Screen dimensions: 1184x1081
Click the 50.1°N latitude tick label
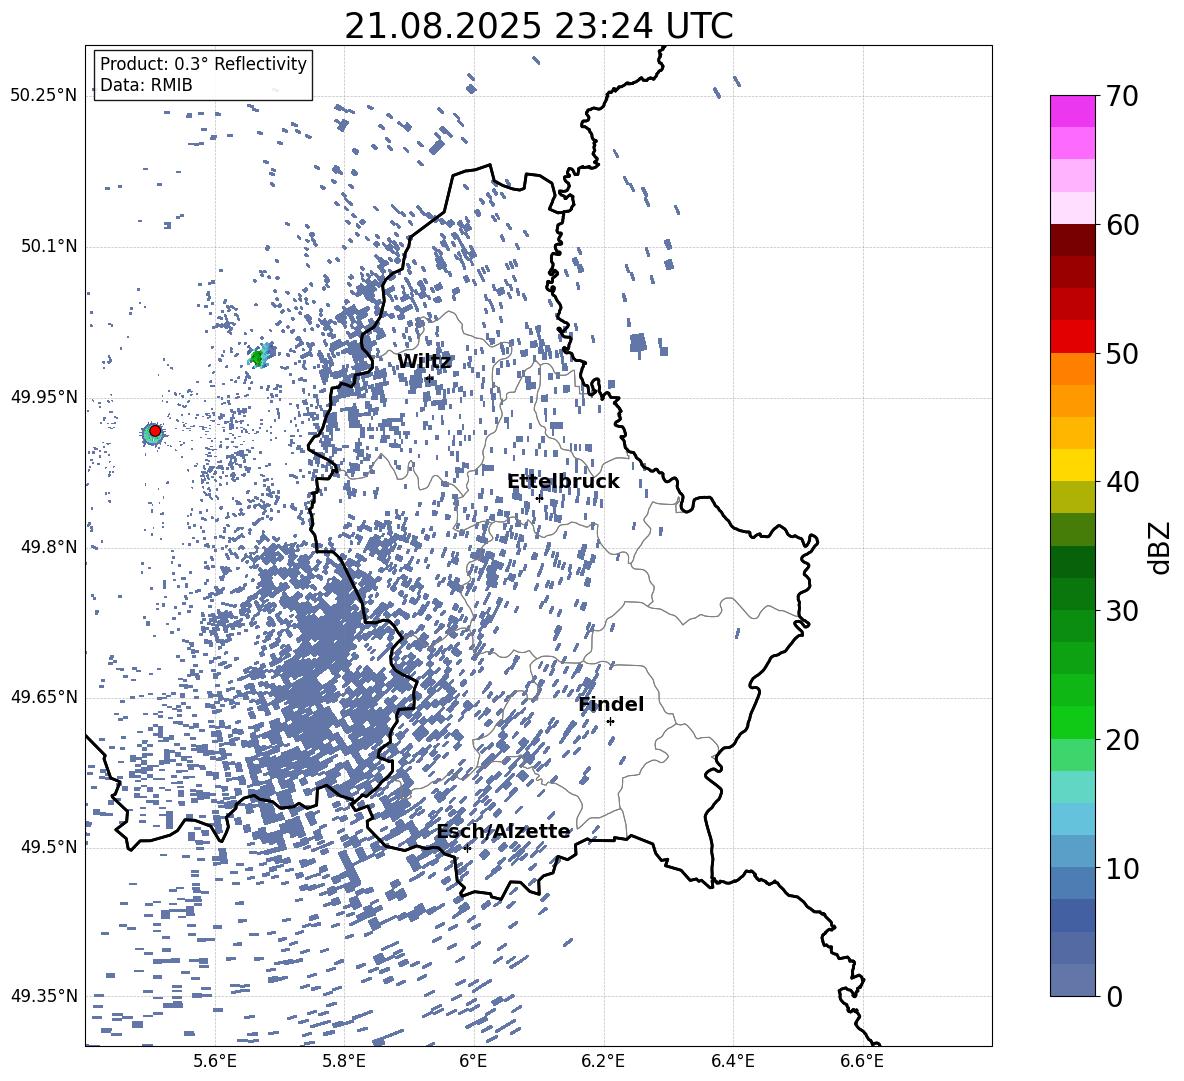50,246
